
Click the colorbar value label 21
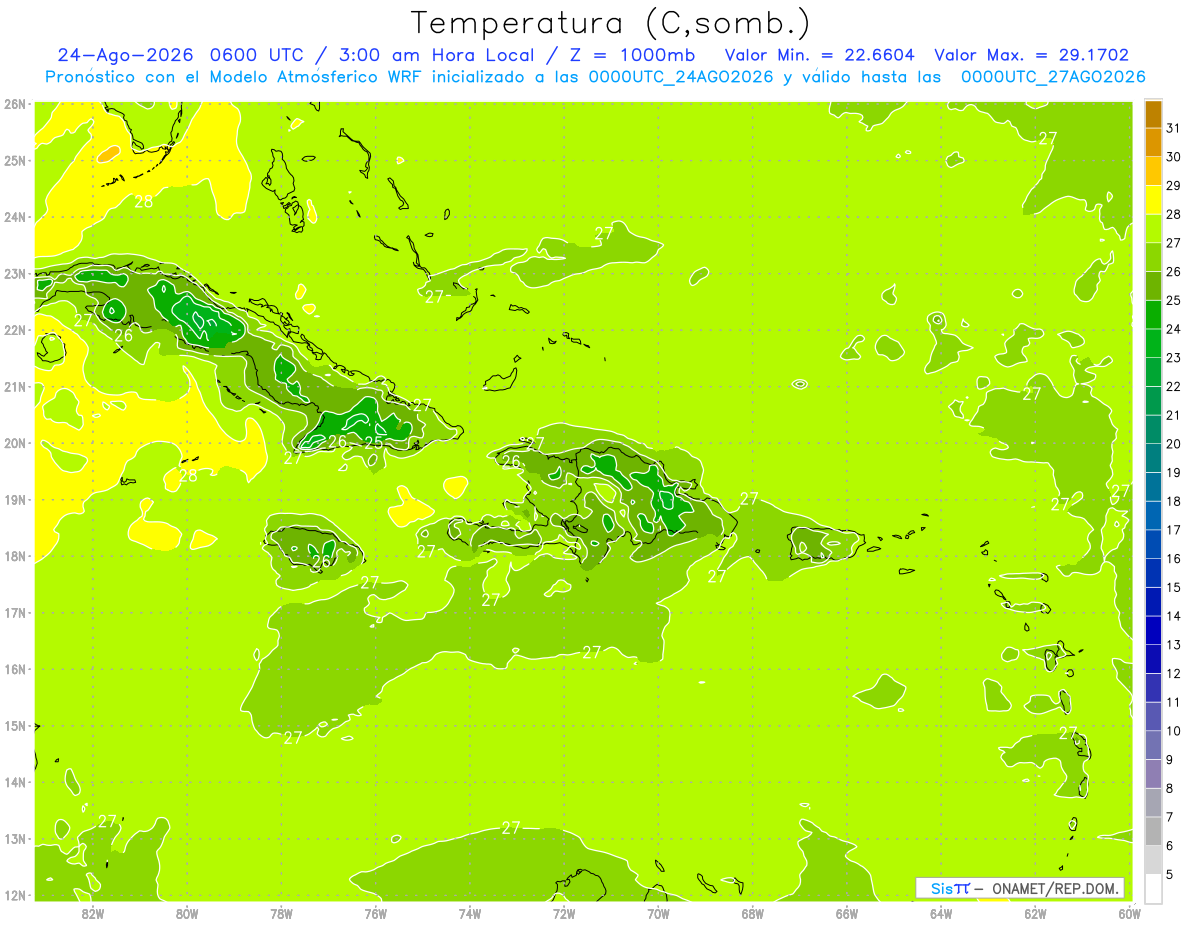click(1173, 415)
